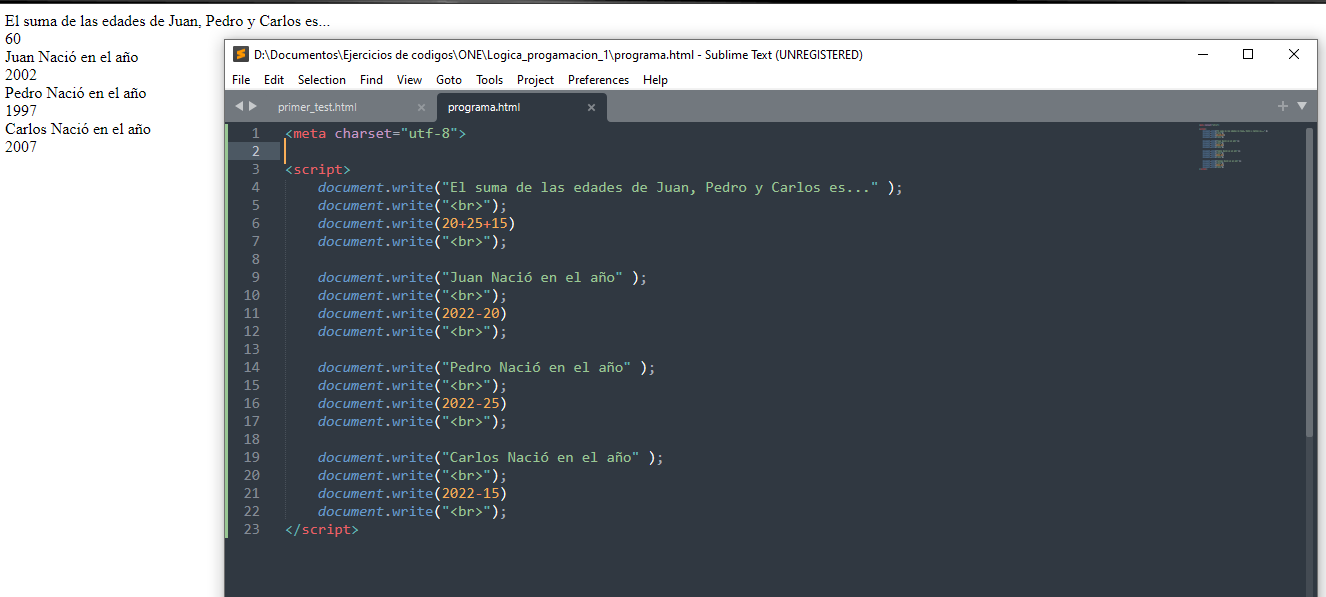Click the 2022-15 expression

(x=471, y=493)
